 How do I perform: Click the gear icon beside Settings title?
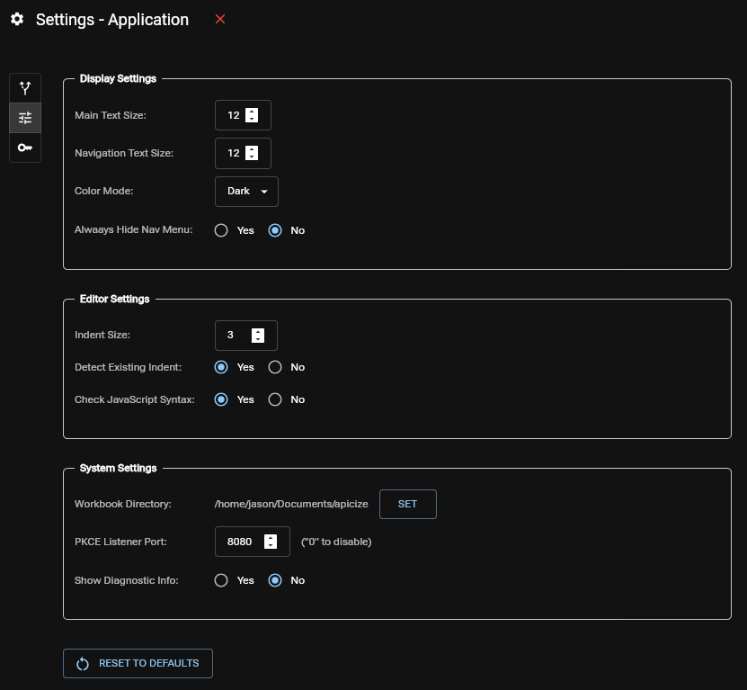tap(17, 20)
